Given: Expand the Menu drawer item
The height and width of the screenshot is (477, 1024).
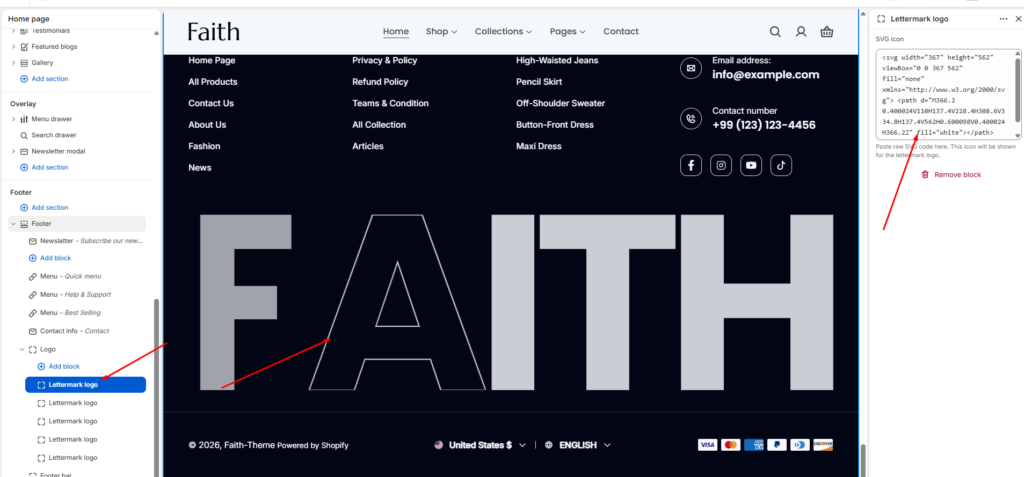Looking at the screenshot, I should (x=14, y=119).
